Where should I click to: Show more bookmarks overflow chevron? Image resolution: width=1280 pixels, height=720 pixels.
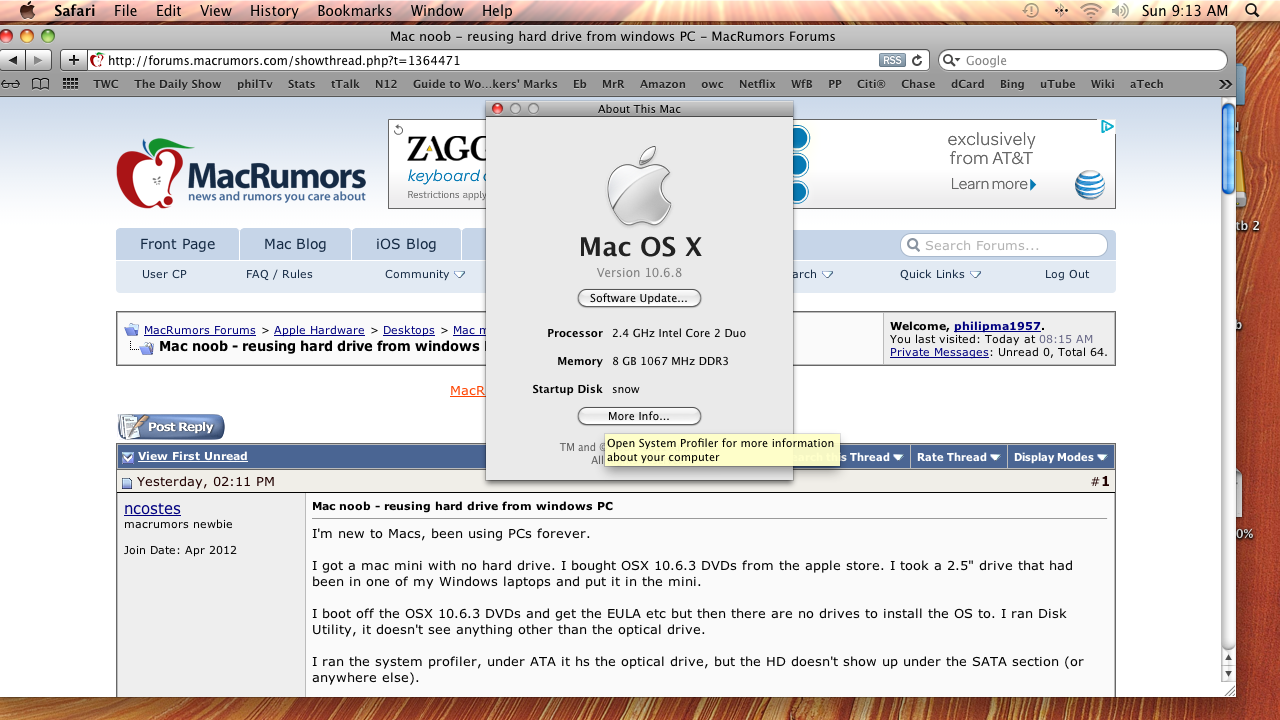pyautogui.click(x=1225, y=84)
